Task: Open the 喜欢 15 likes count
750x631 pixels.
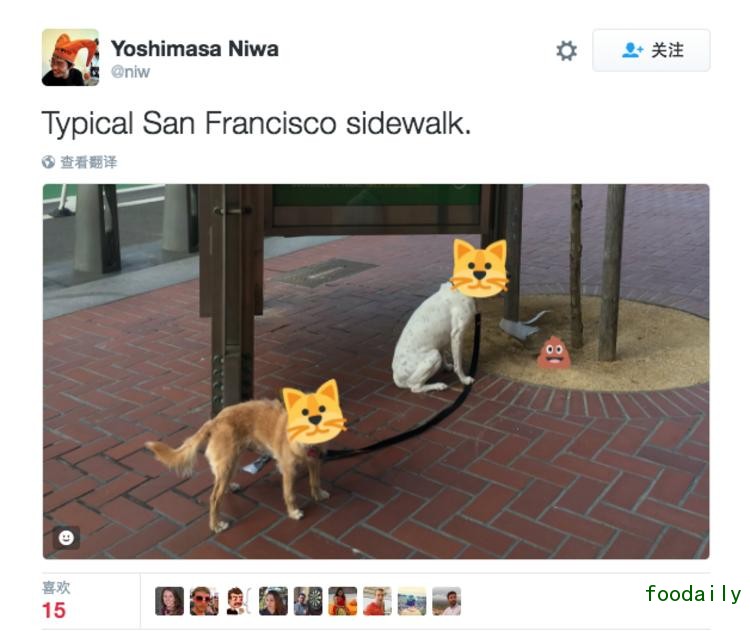Action: (x=56, y=600)
